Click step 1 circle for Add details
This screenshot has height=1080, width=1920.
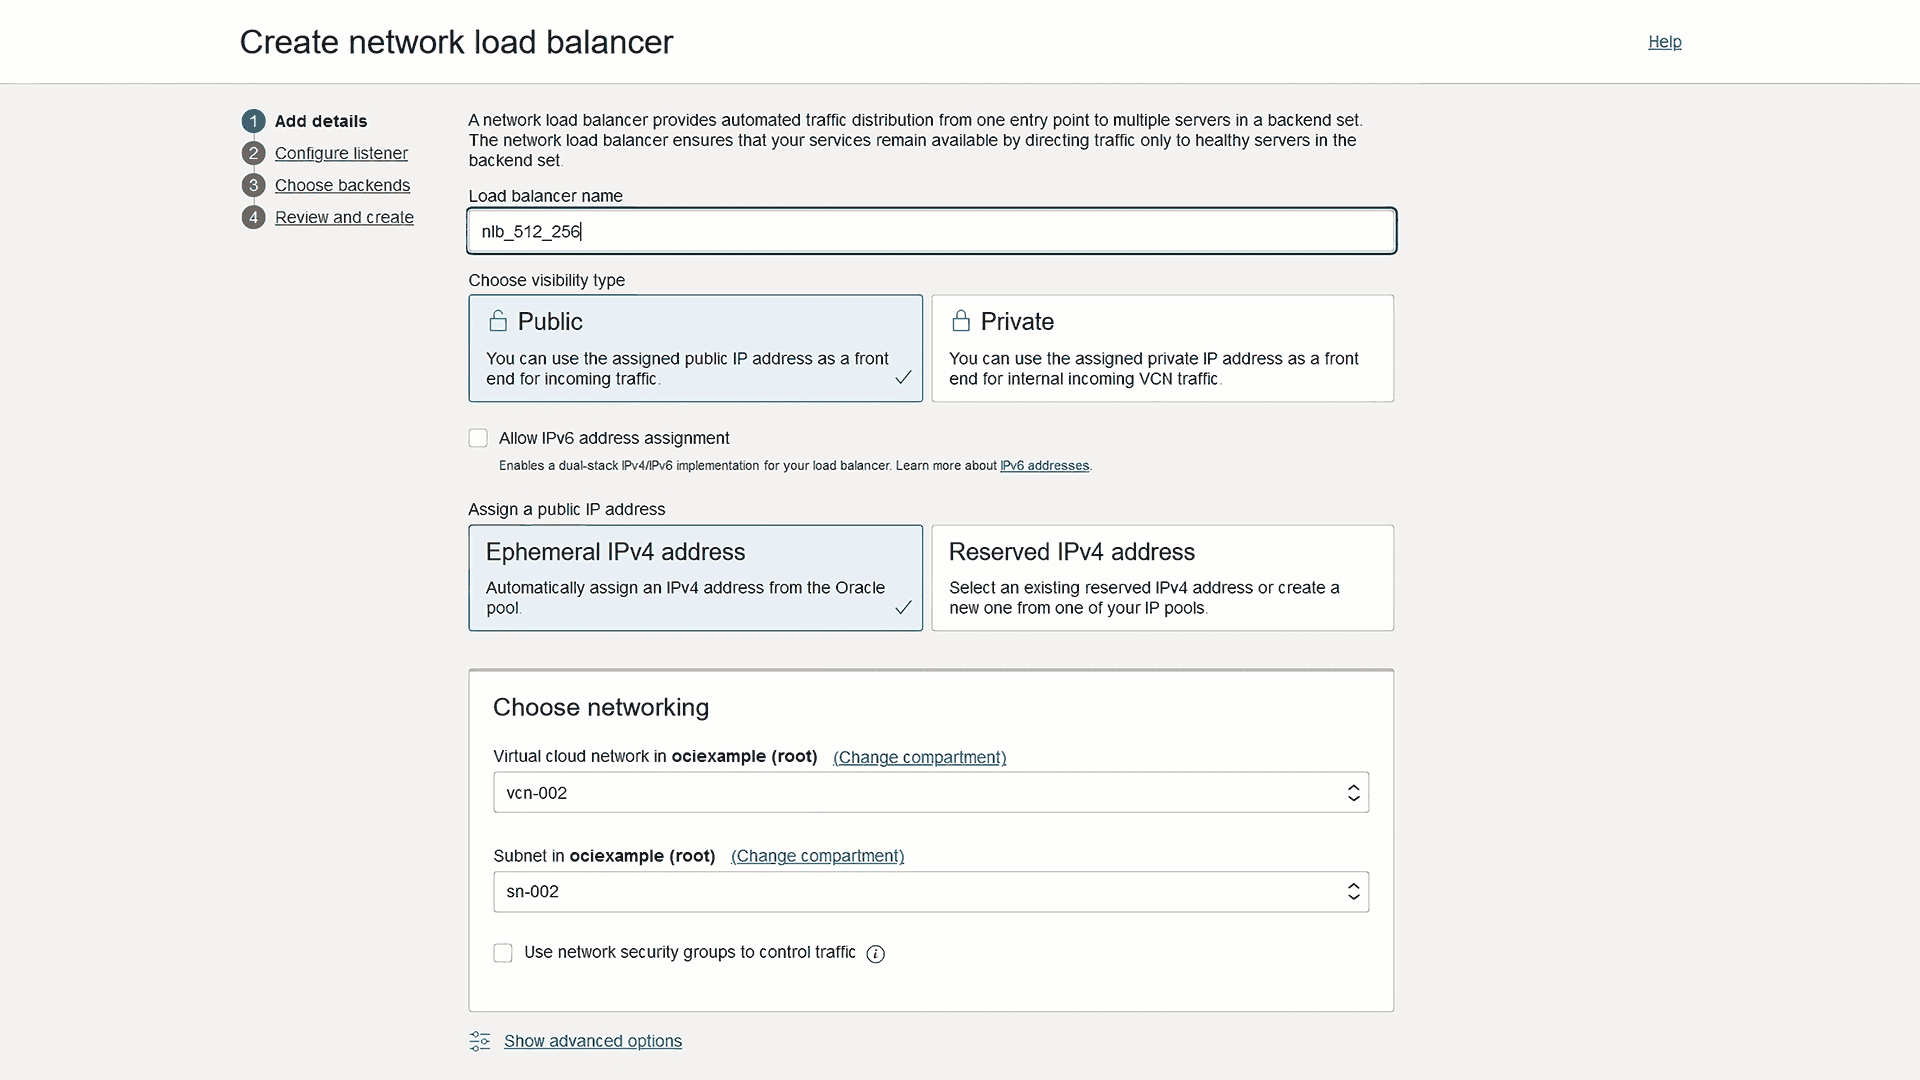(252, 121)
